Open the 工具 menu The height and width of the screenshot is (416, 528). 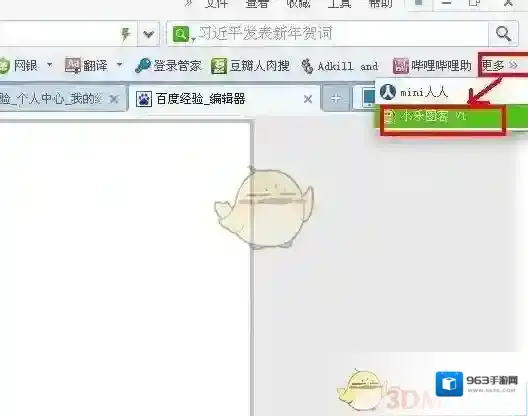(339, 3)
